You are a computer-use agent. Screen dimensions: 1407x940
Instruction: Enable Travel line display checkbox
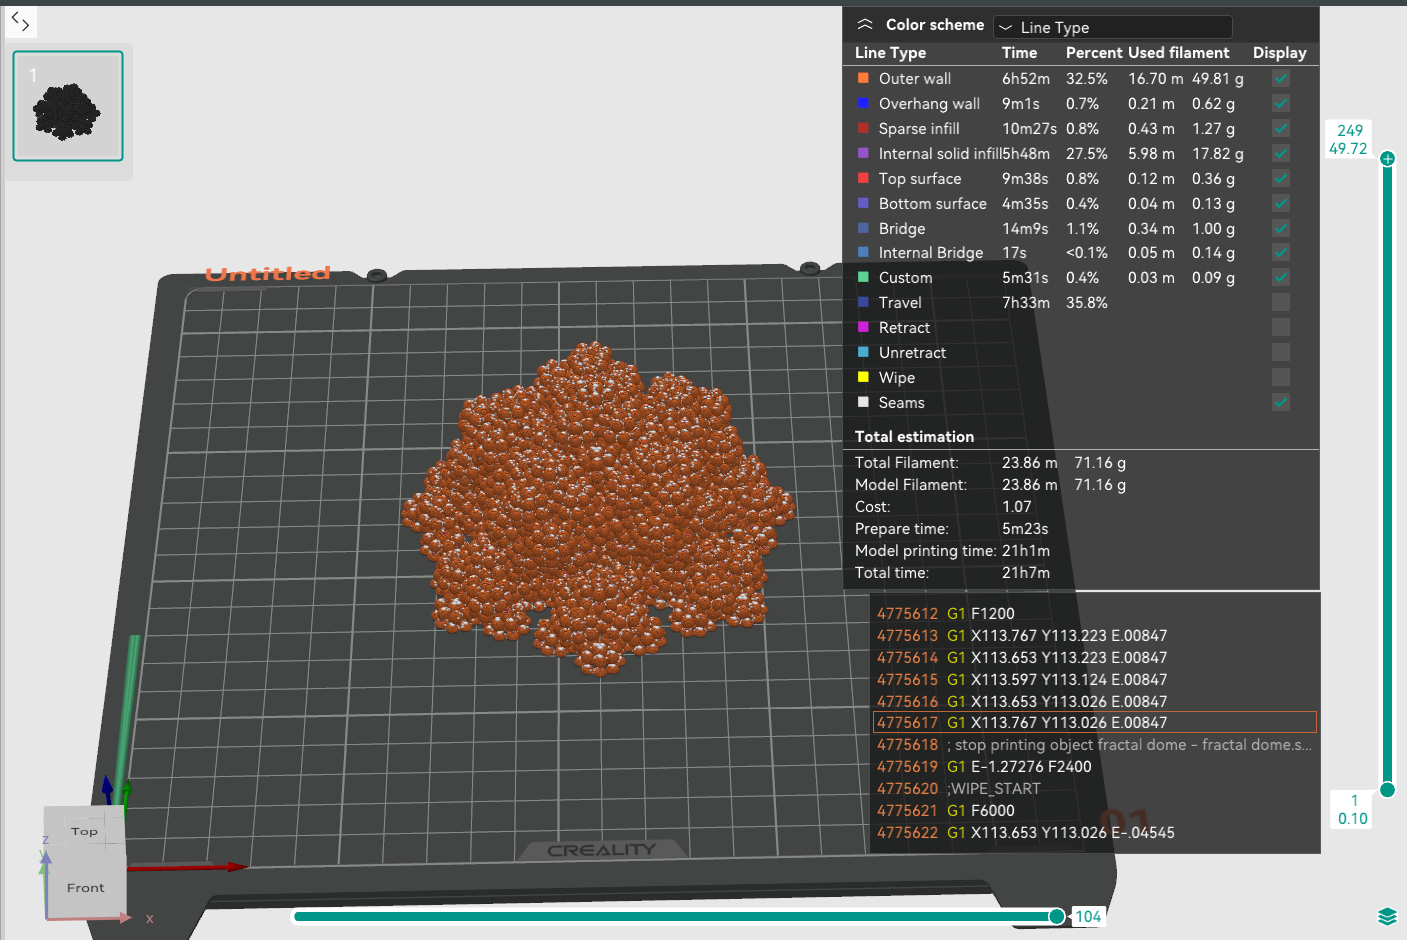[1281, 302]
